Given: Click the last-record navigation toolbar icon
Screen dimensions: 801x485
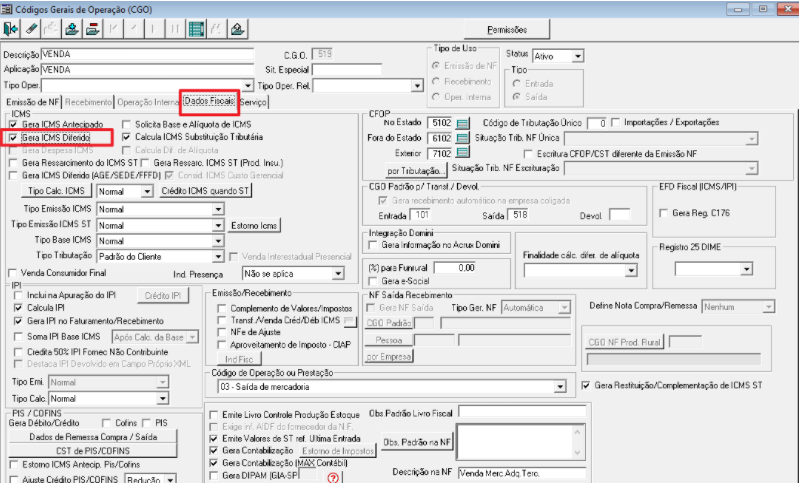Looking at the screenshot, I should pyautogui.click(x=175, y=29).
